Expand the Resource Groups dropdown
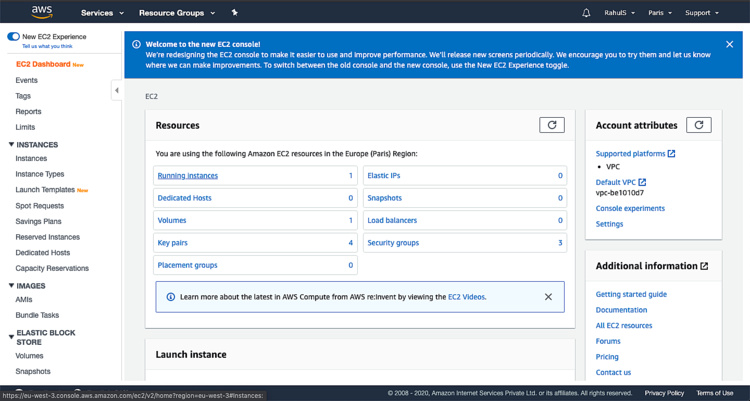Viewport: 750px width, 401px height. 177,13
